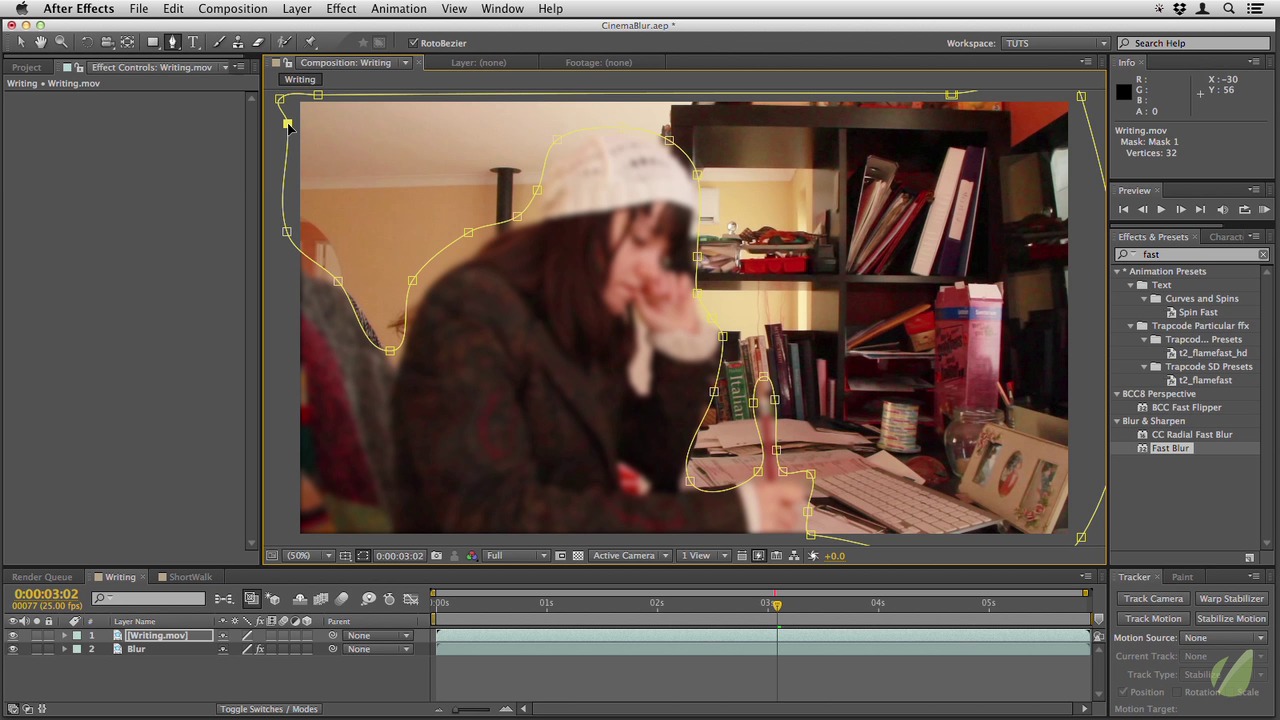Screen dimensions: 1280x720
Task: Expand Writing.mov layer properties
Action: (x=64, y=636)
